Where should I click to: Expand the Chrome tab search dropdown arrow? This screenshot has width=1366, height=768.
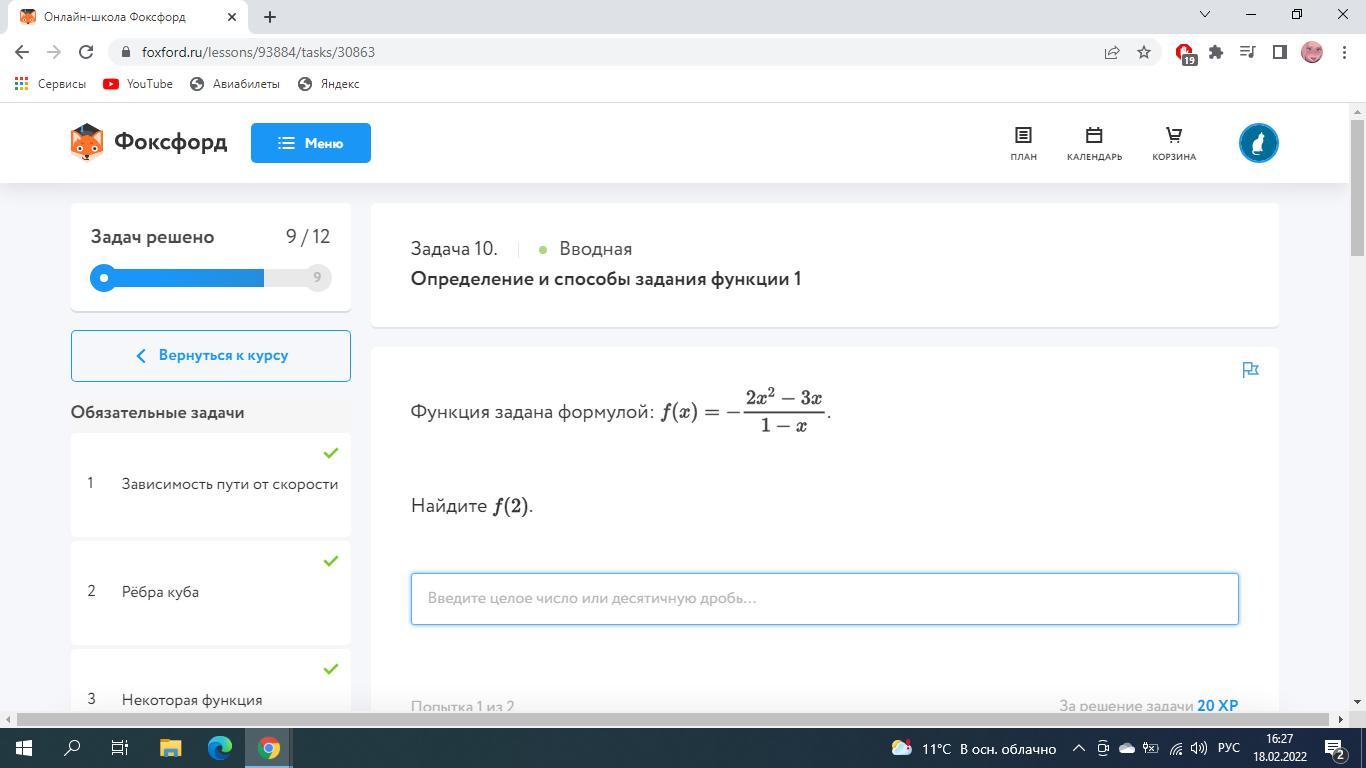tap(1205, 15)
